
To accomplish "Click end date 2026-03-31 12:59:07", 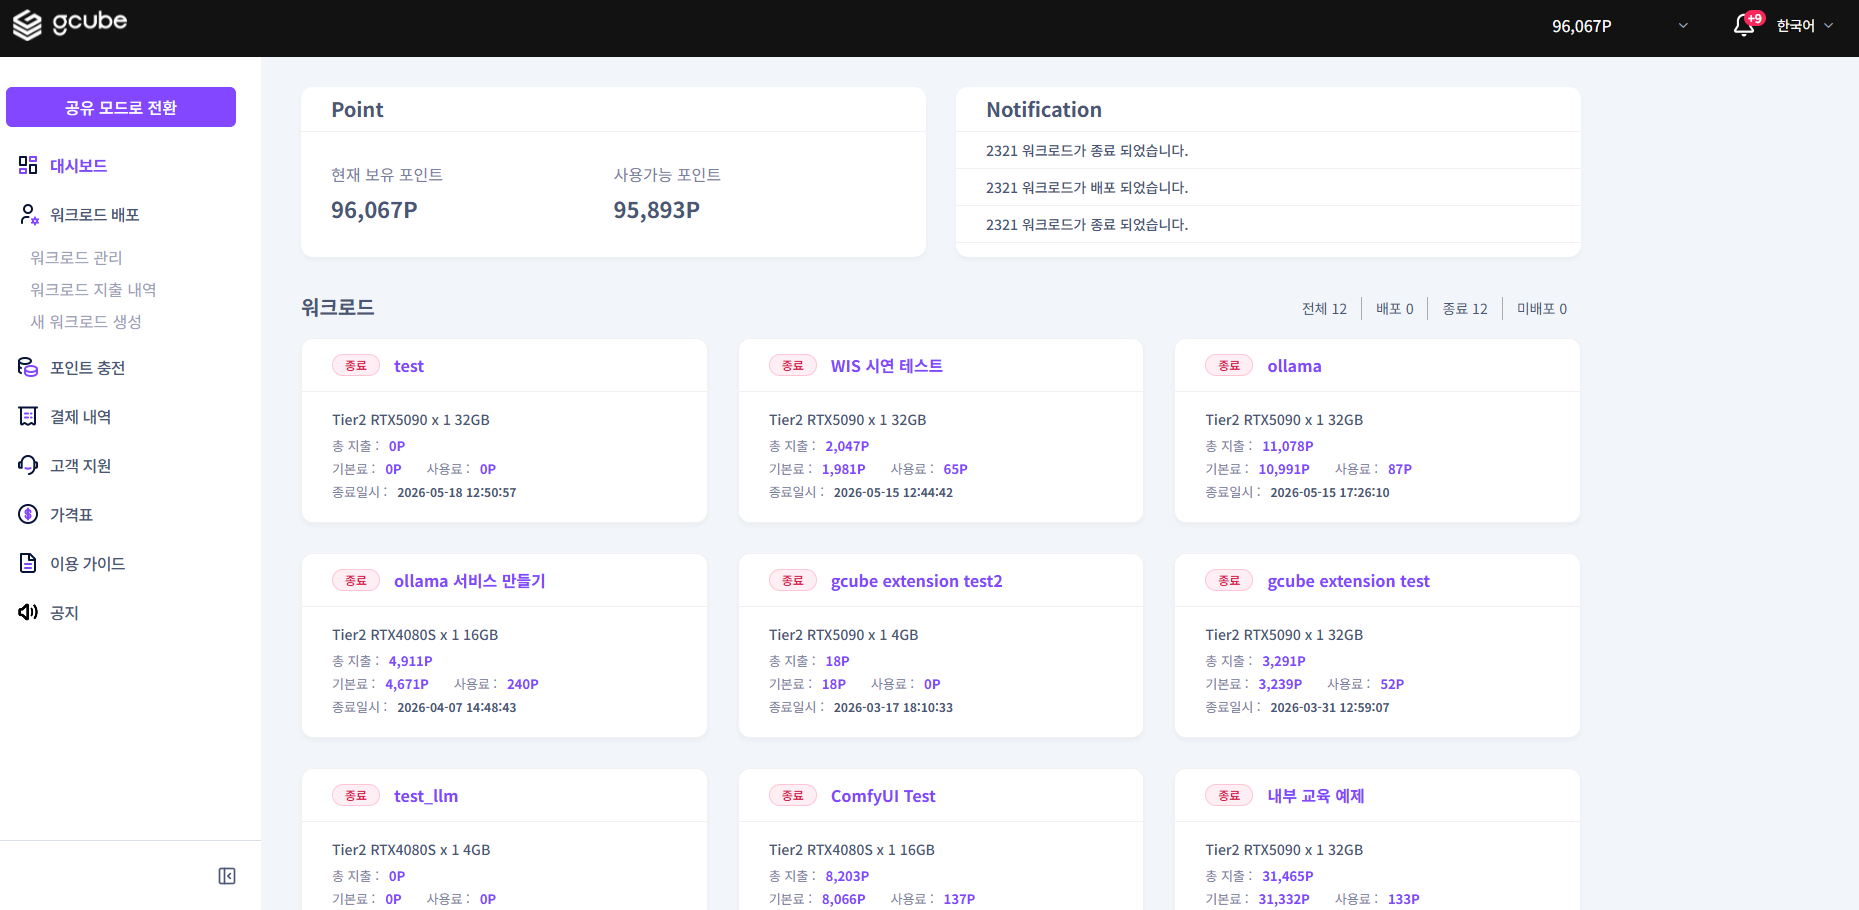I will point(1330,707).
